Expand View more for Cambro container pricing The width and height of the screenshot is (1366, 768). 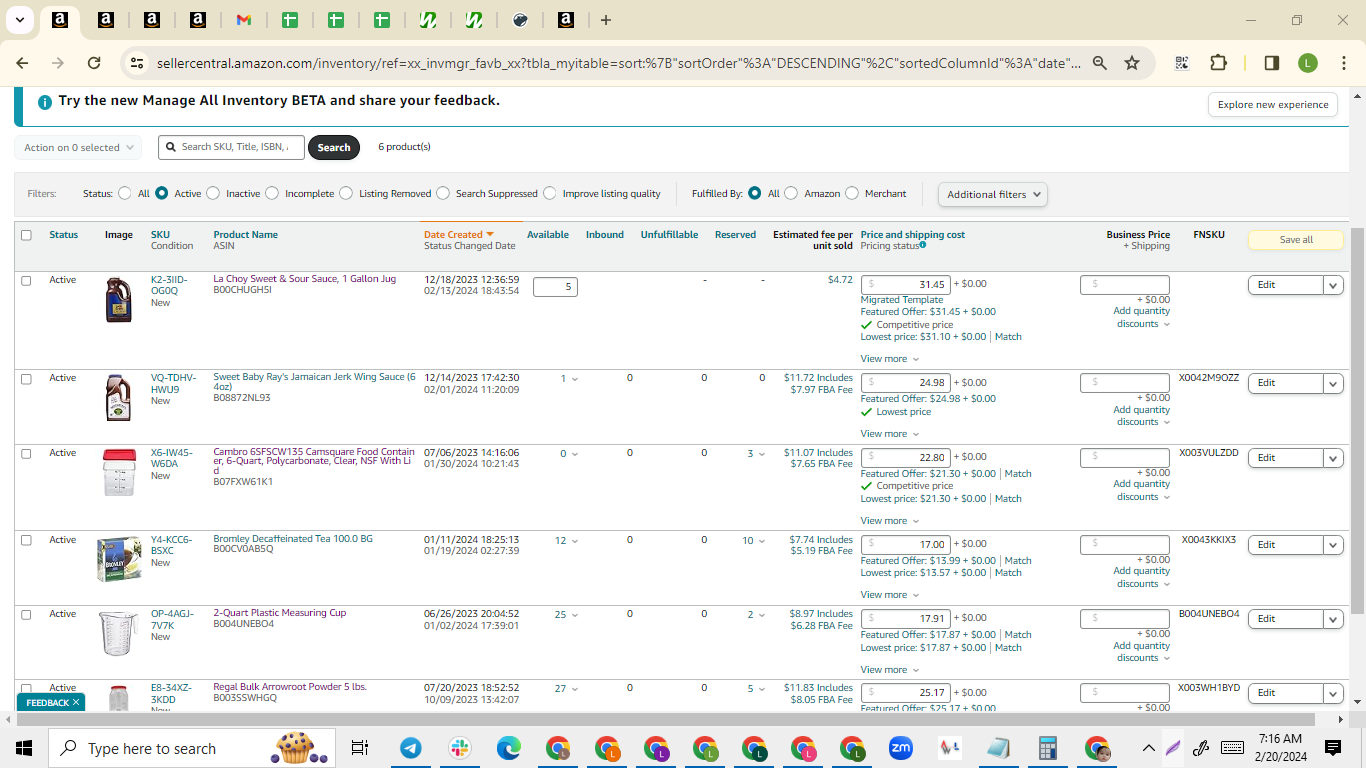[889, 521]
